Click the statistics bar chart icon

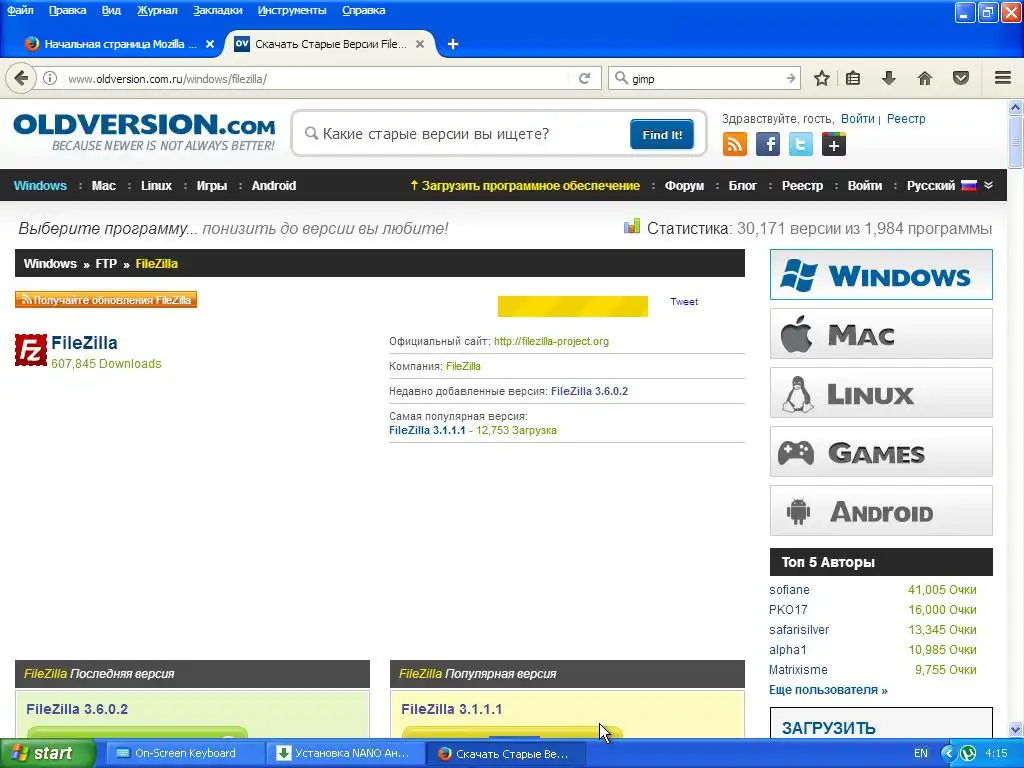pos(632,227)
